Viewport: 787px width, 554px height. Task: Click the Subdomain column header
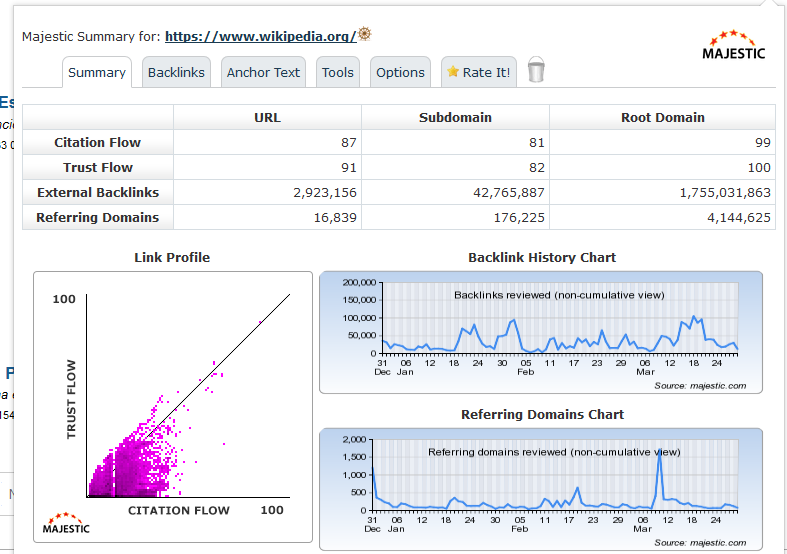(x=455, y=117)
